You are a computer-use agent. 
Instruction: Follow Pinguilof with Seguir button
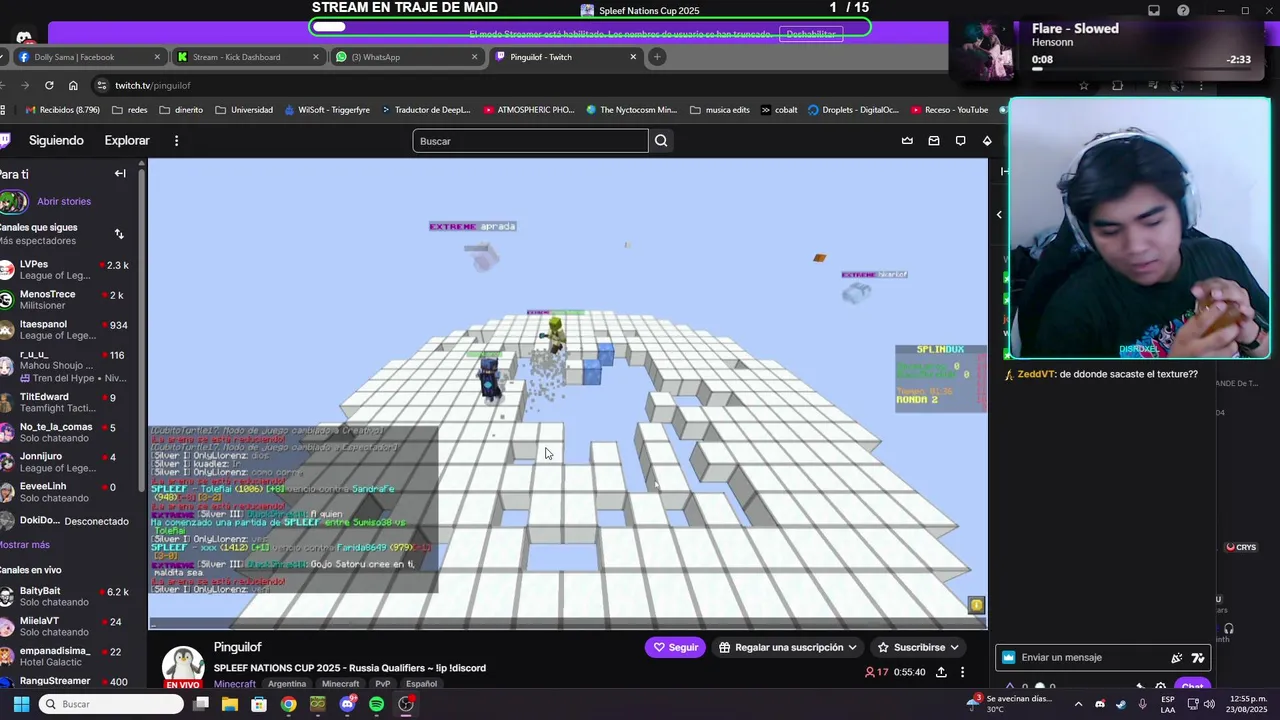(675, 648)
